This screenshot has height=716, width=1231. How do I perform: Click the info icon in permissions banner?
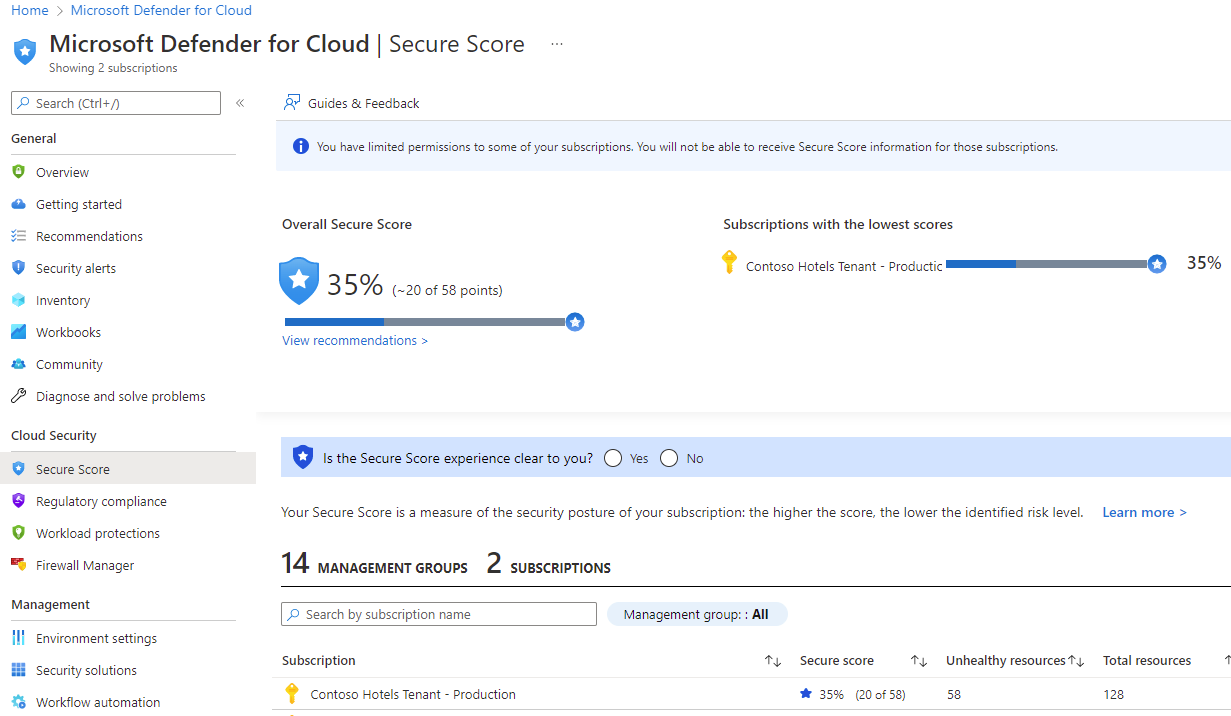(x=300, y=146)
